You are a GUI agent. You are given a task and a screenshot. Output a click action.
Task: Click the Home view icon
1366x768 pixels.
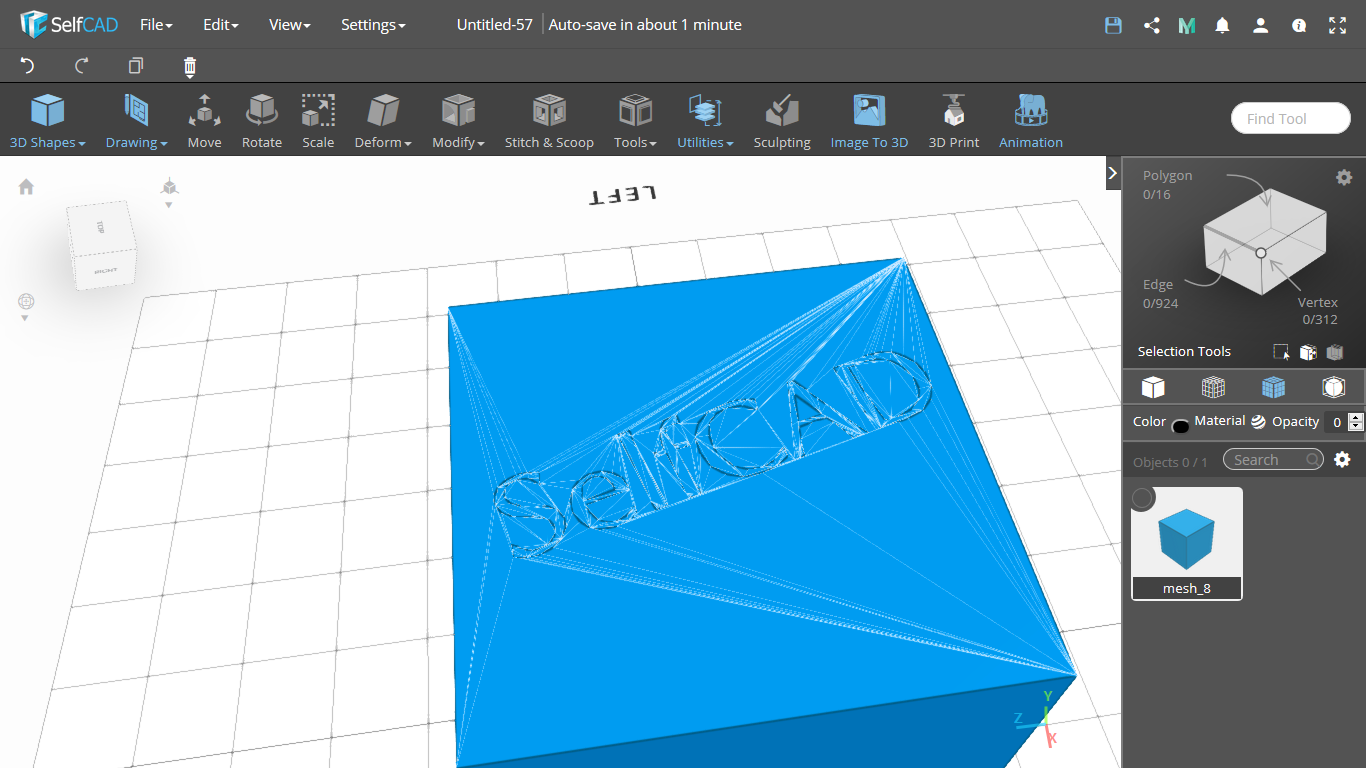[x=26, y=187]
